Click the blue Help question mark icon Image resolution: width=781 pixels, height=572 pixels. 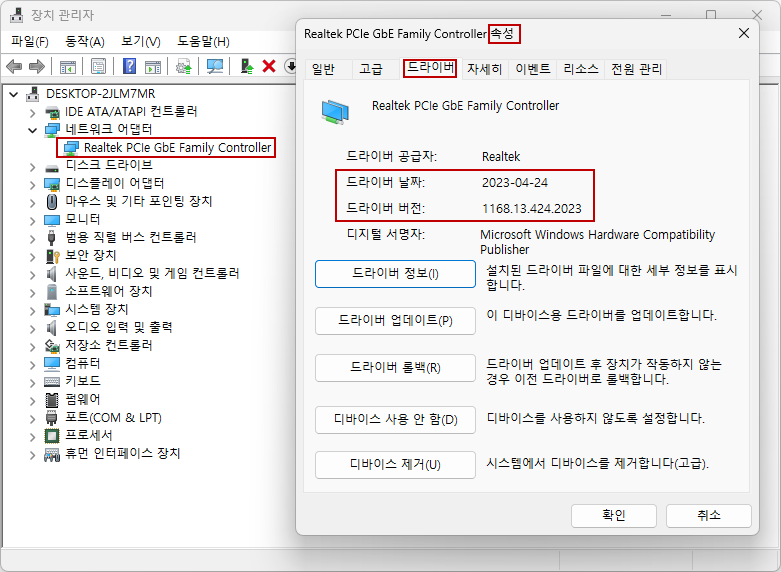tap(130, 66)
